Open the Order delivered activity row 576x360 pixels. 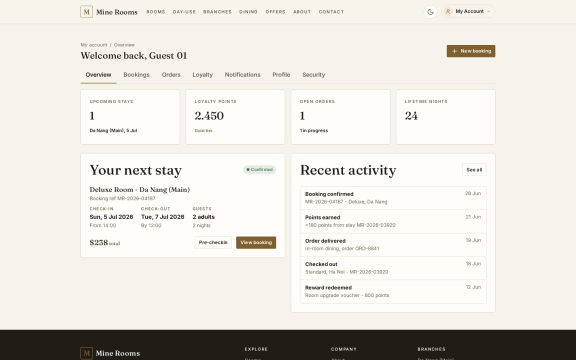[393, 245]
